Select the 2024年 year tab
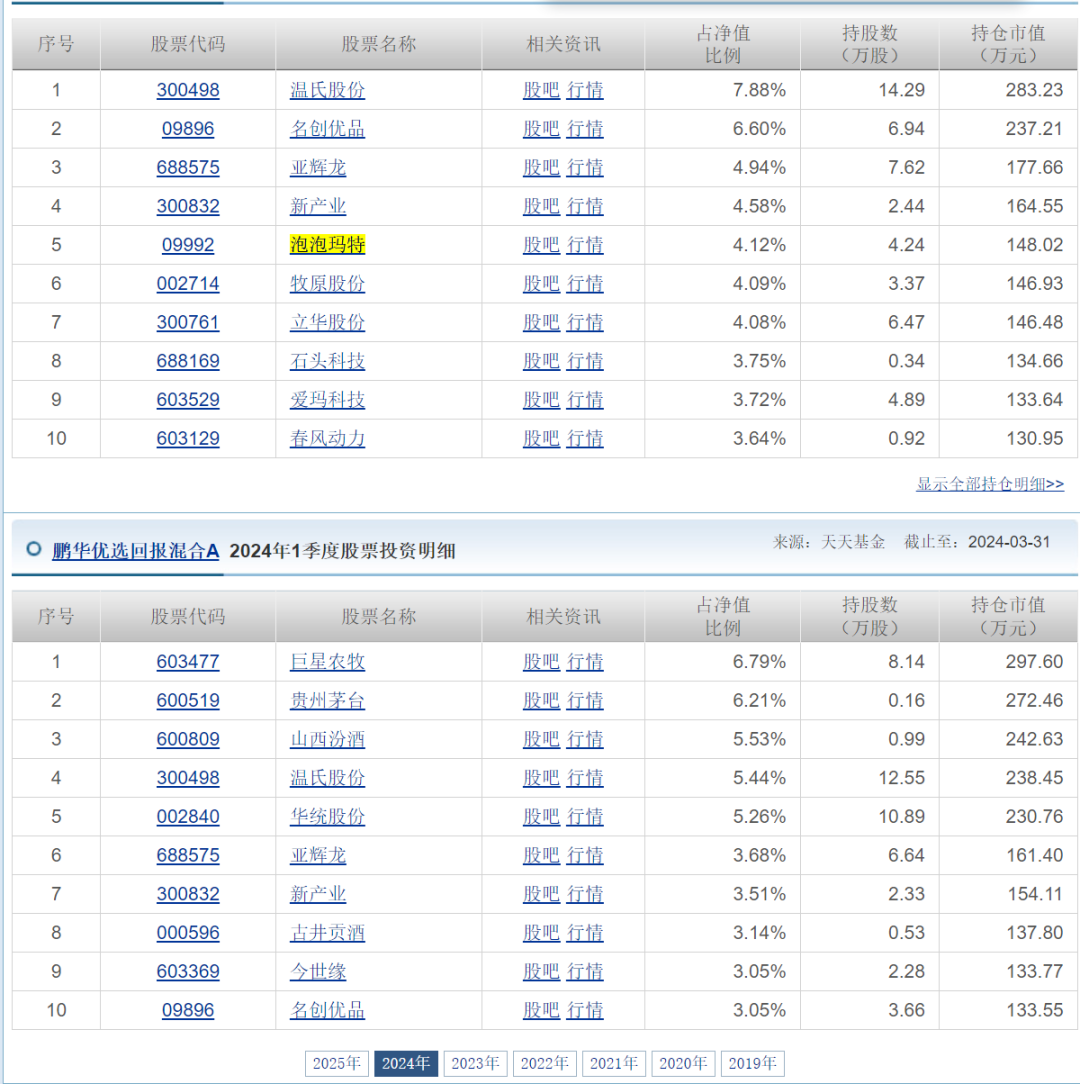This screenshot has width=1080, height=1084. 406,1063
